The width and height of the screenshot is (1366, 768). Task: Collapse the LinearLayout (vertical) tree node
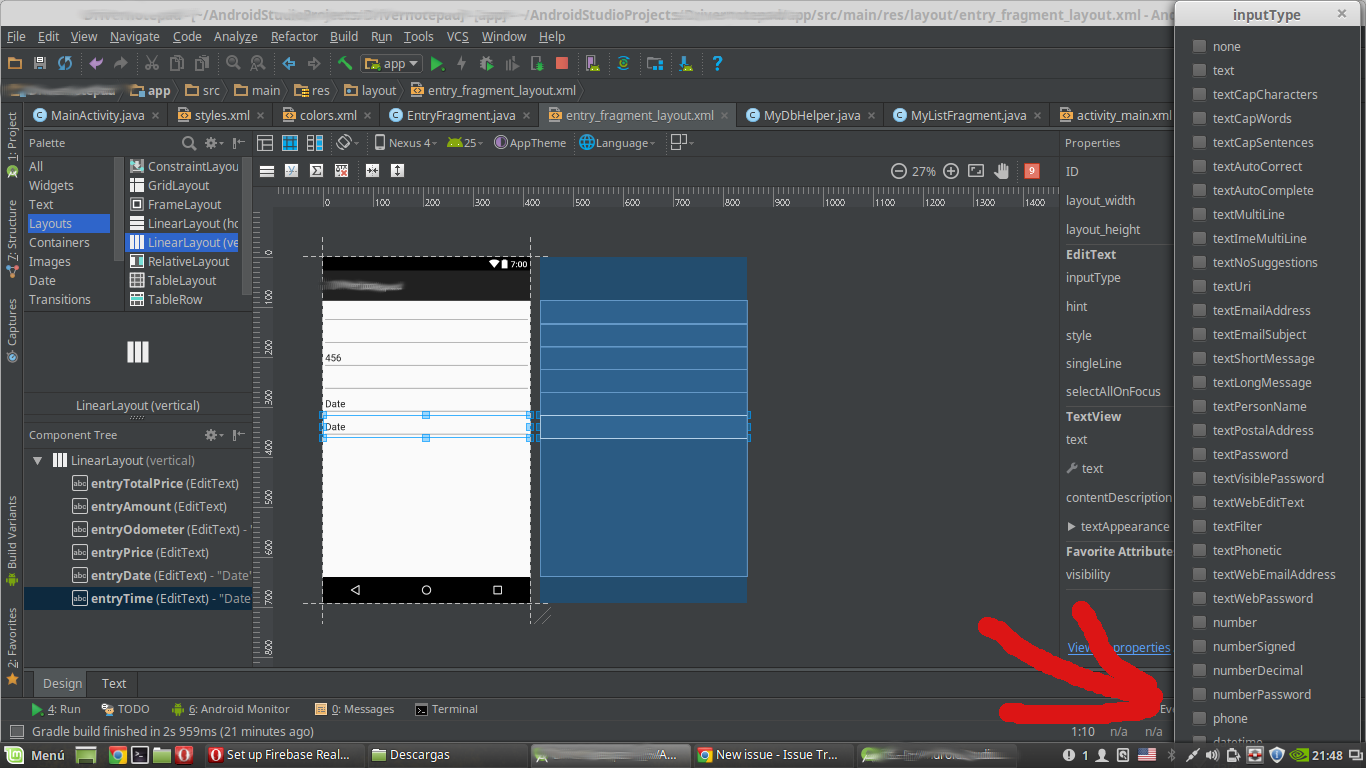(38, 461)
